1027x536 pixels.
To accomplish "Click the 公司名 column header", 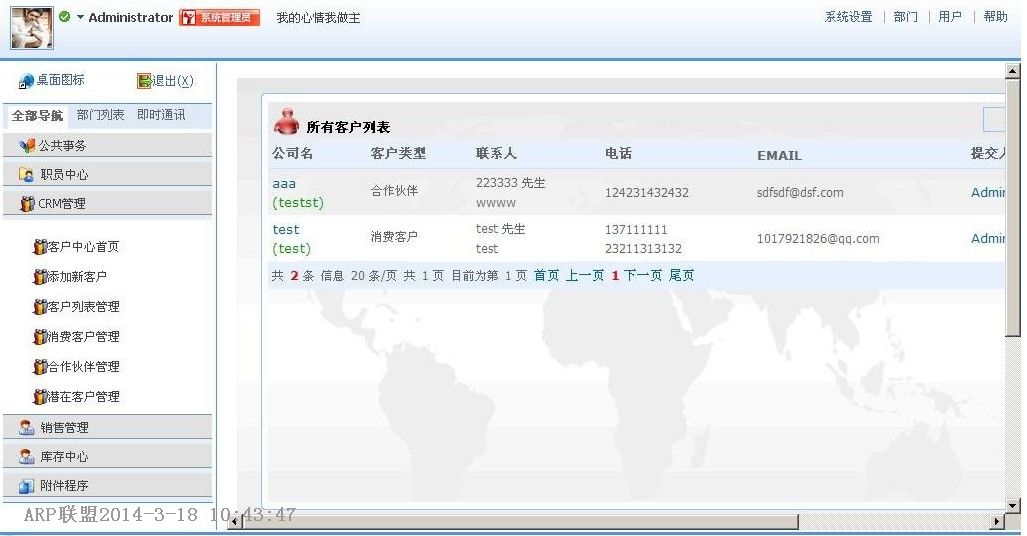I will coord(292,153).
